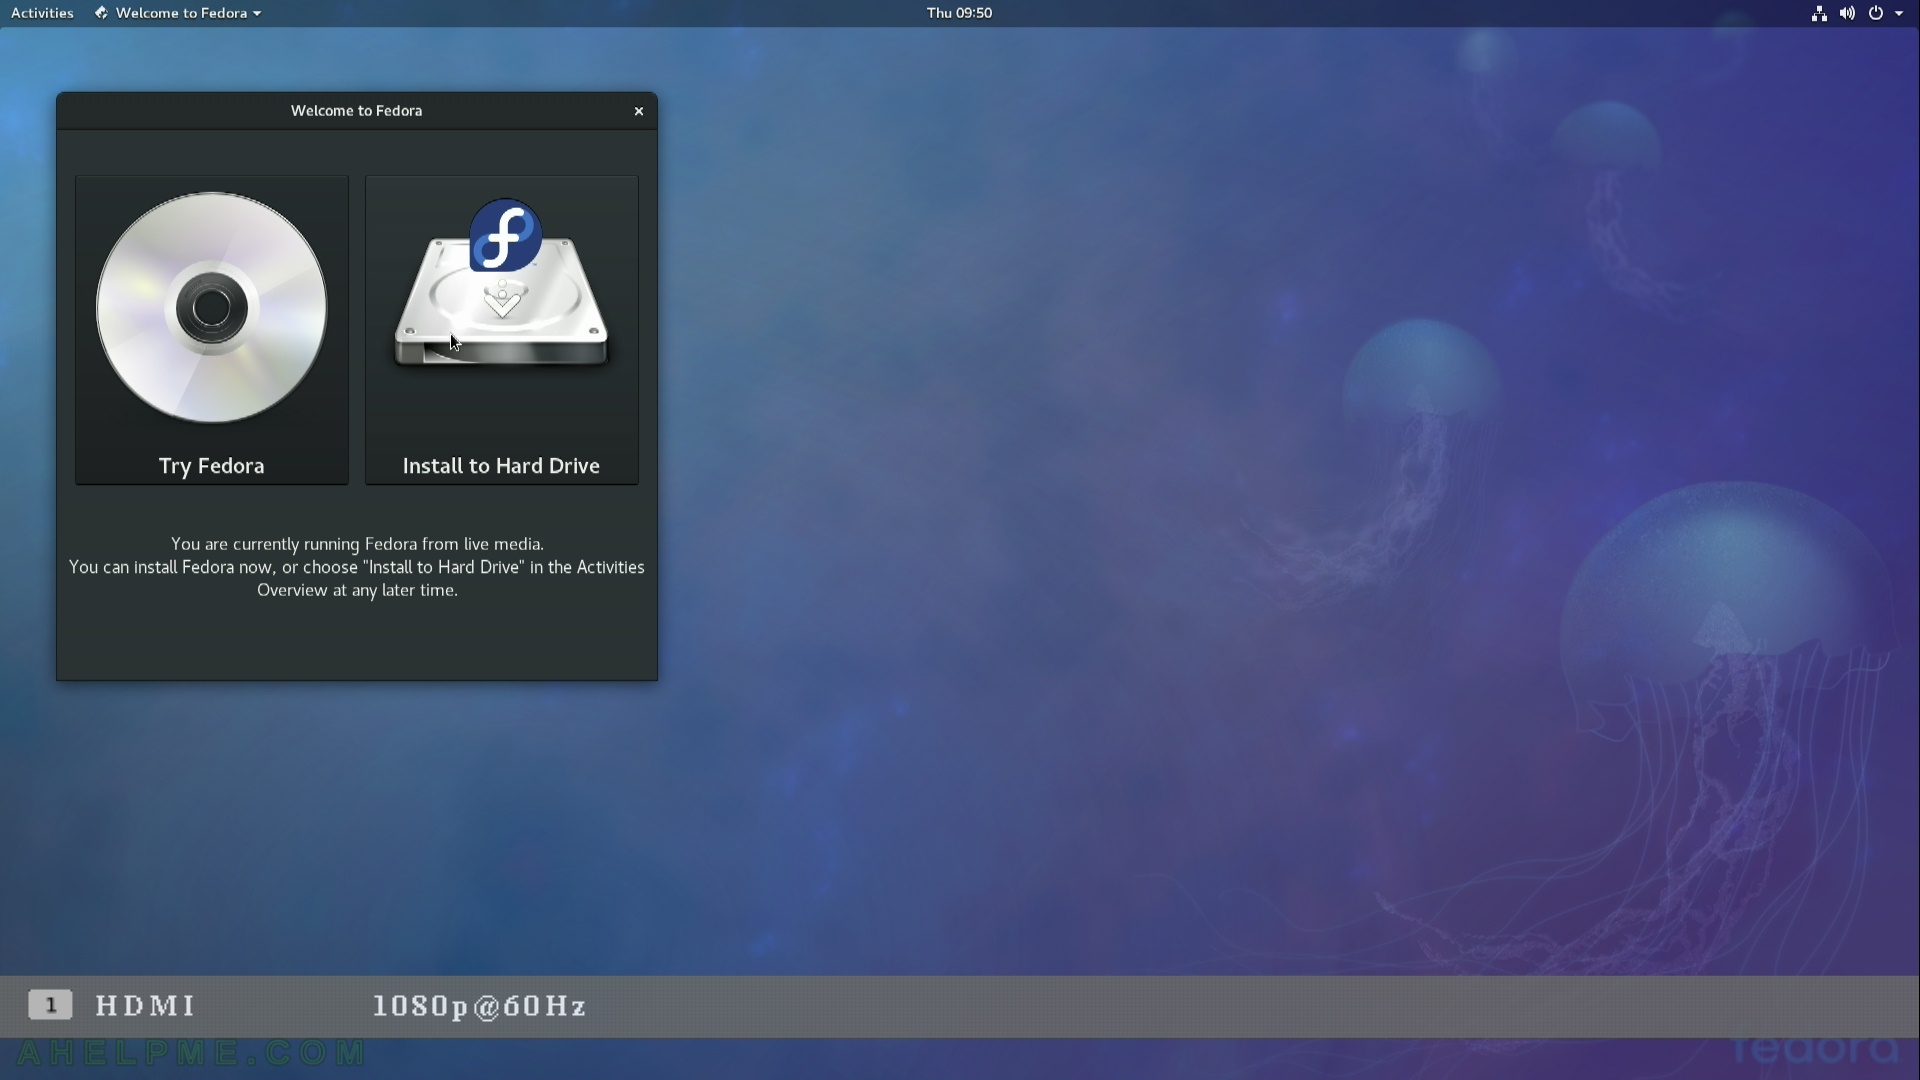Click the Try Fedora button
The height and width of the screenshot is (1080, 1920).
[x=211, y=327]
